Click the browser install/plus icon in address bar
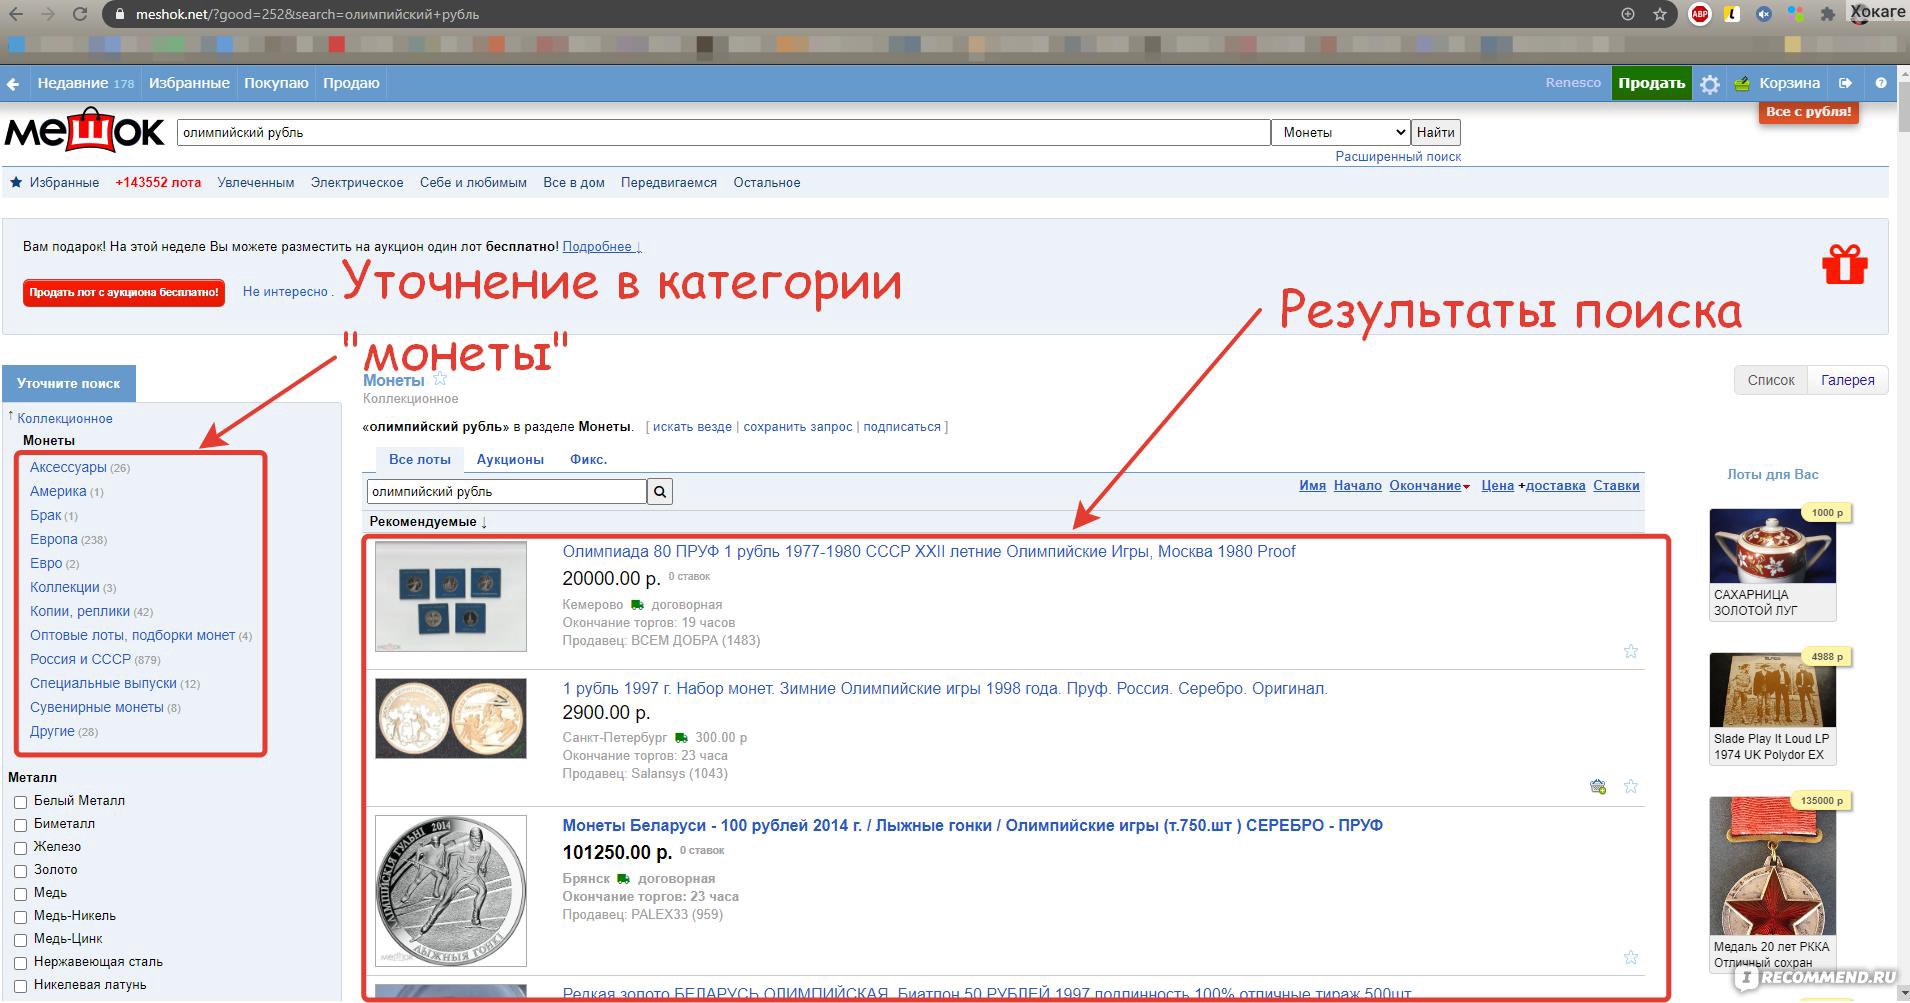This screenshot has width=1910, height=1003. point(1628,14)
